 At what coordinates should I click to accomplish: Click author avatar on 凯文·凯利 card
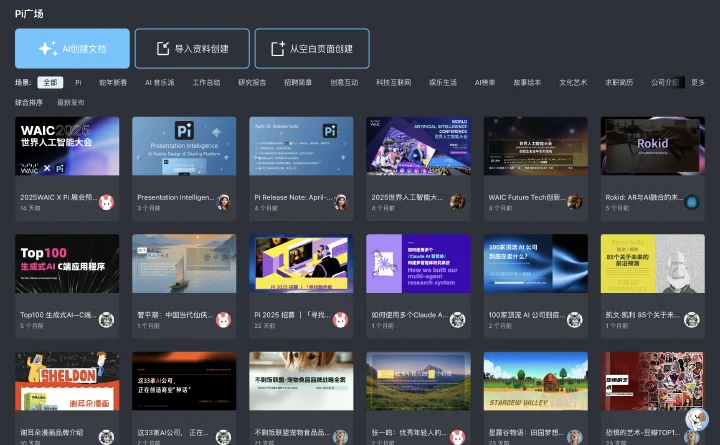coord(692,320)
